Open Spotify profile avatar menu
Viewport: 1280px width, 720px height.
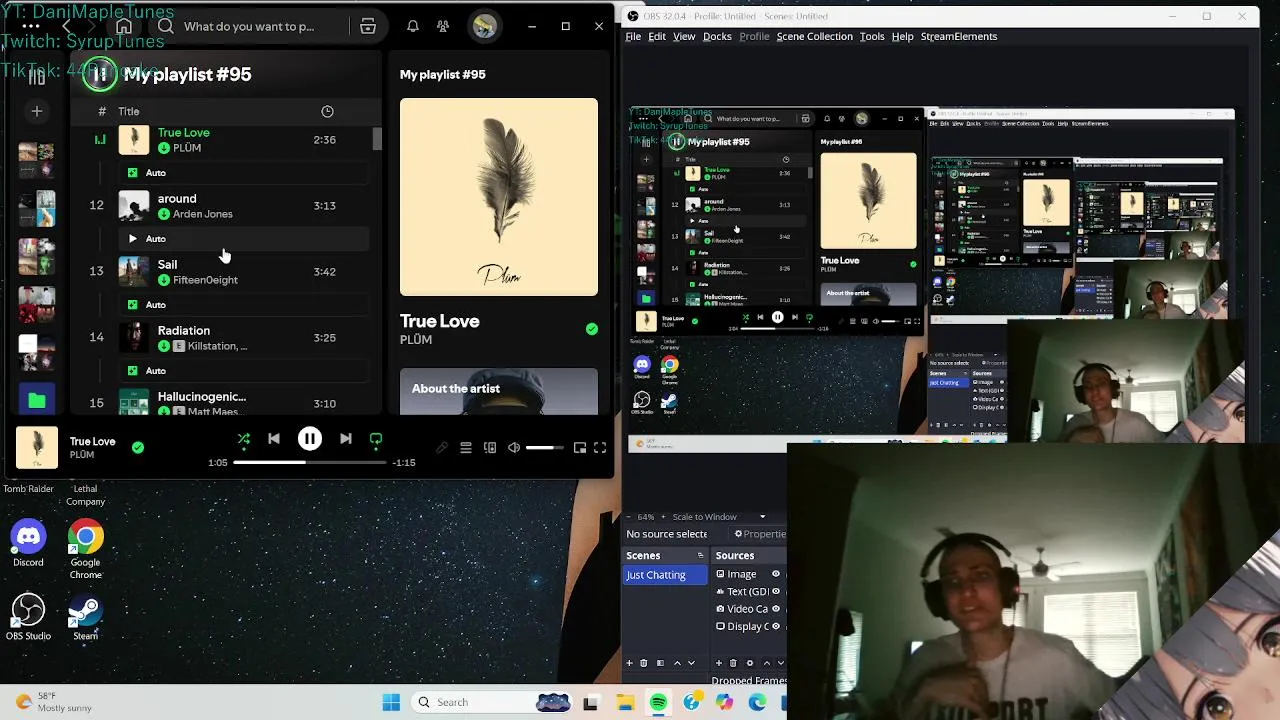[484, 27]
